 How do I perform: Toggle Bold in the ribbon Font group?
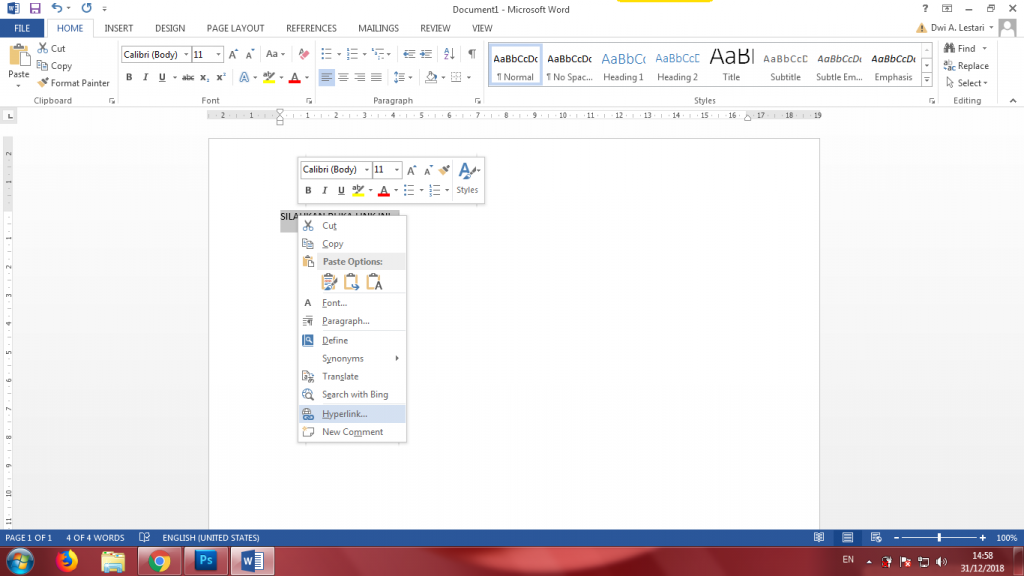click(x=129, y=77)
